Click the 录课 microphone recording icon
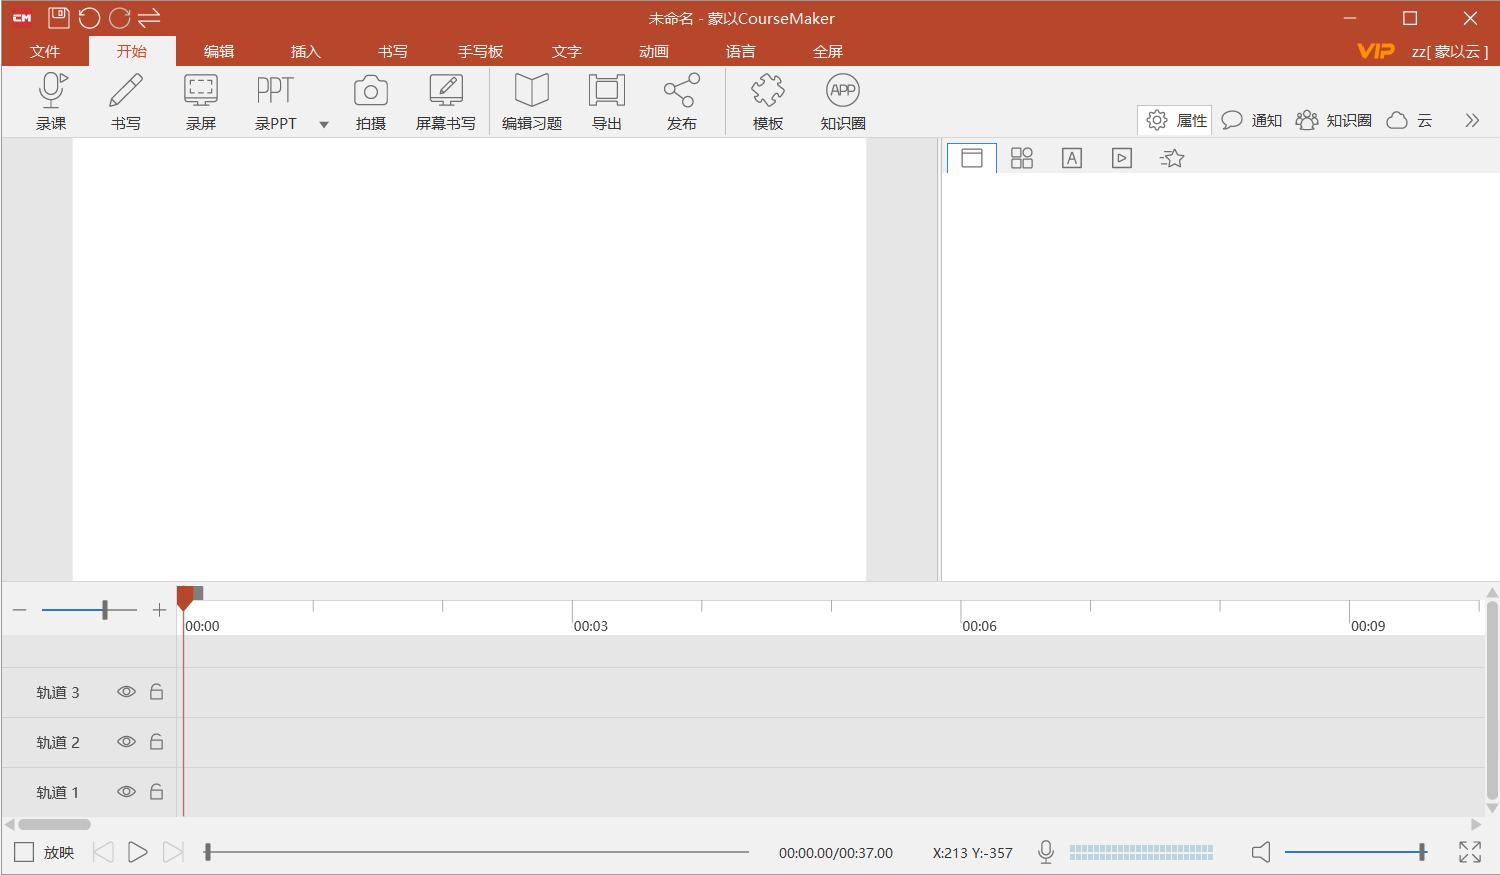 pos(51,92)
